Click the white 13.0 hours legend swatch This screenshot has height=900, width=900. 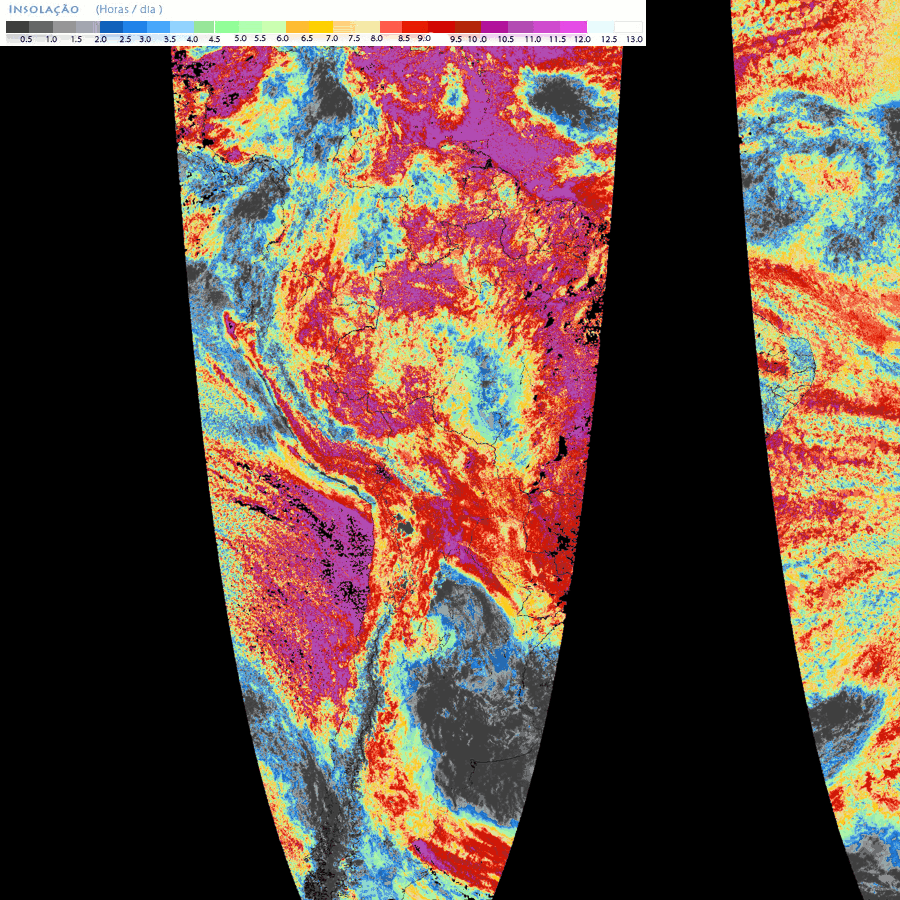(629, 27)
